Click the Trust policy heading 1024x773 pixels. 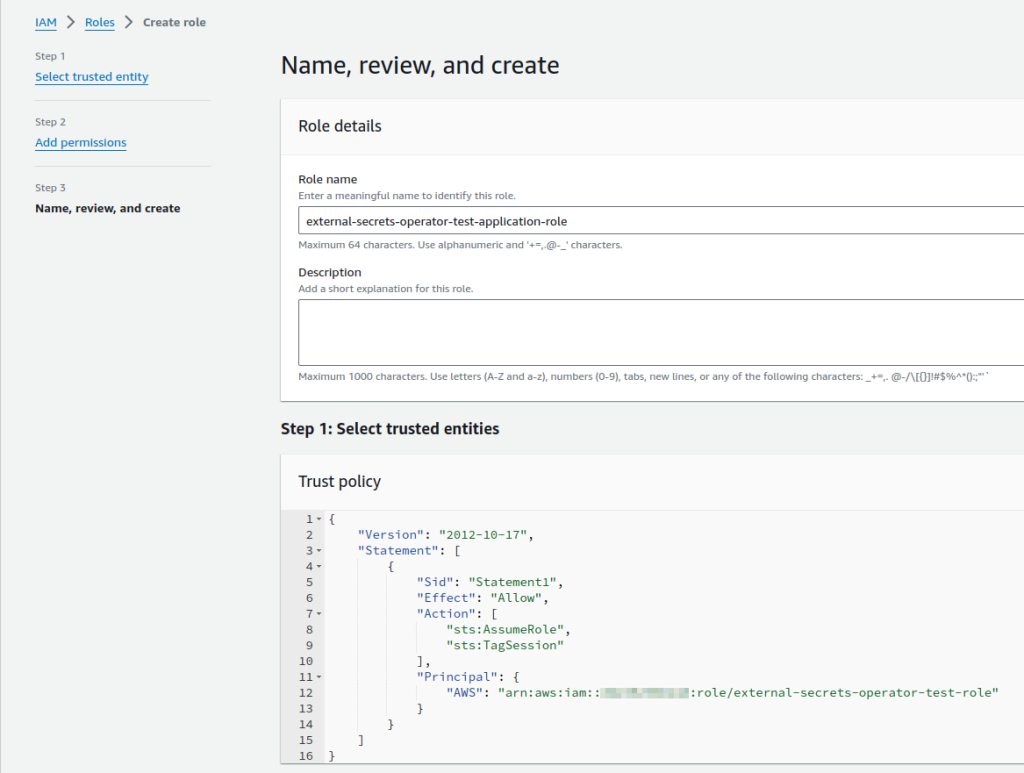click(340, 482)
